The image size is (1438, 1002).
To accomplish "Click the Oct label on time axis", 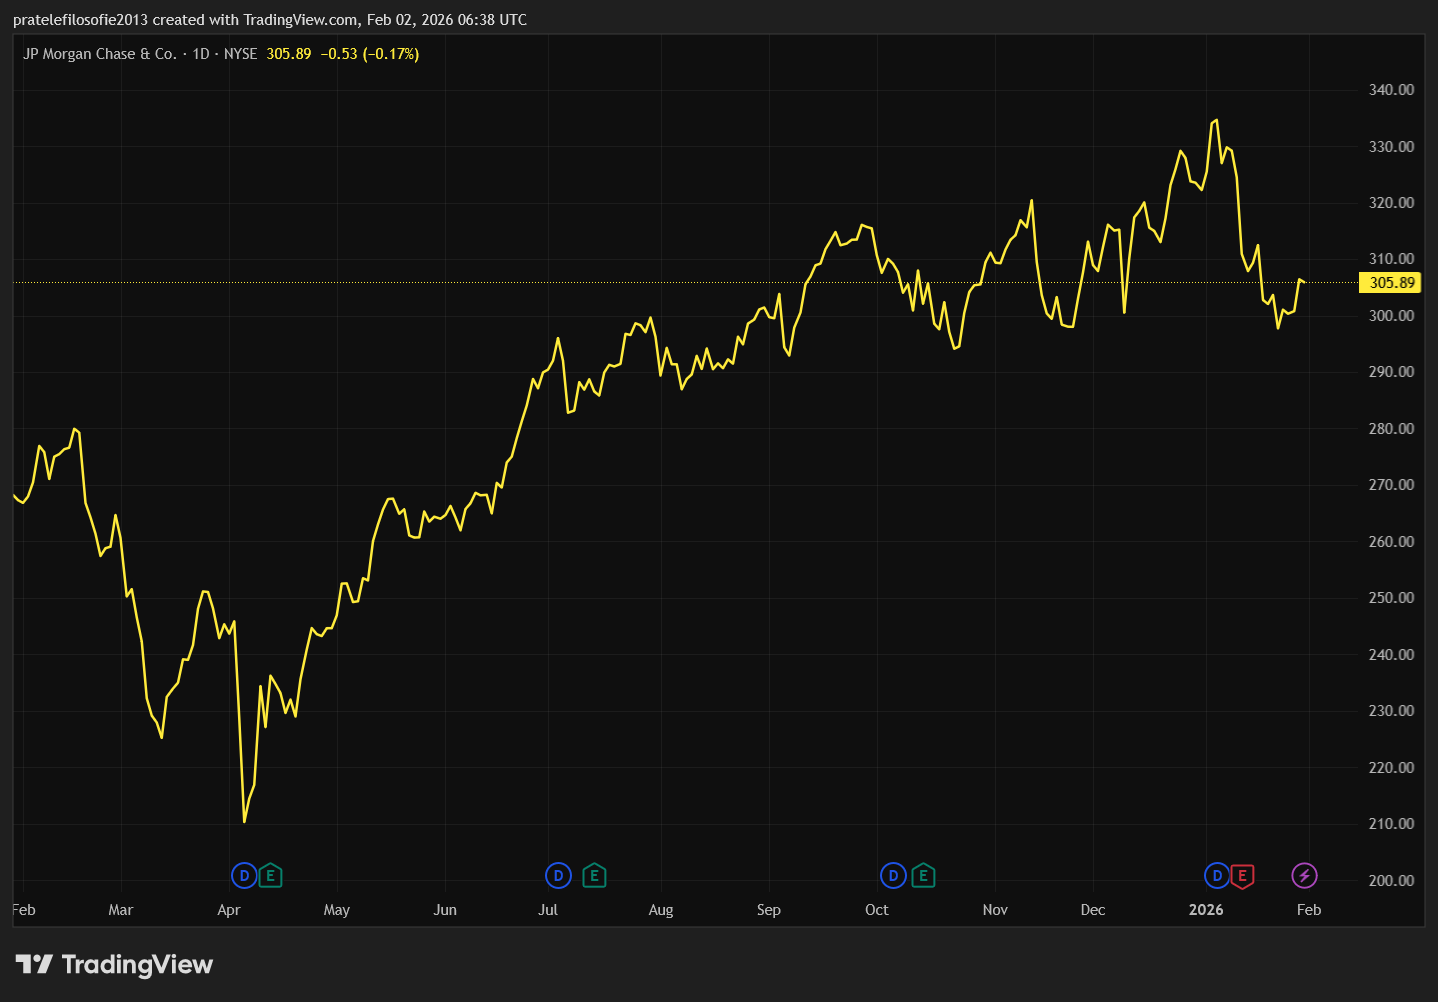I will coord(877,910).
